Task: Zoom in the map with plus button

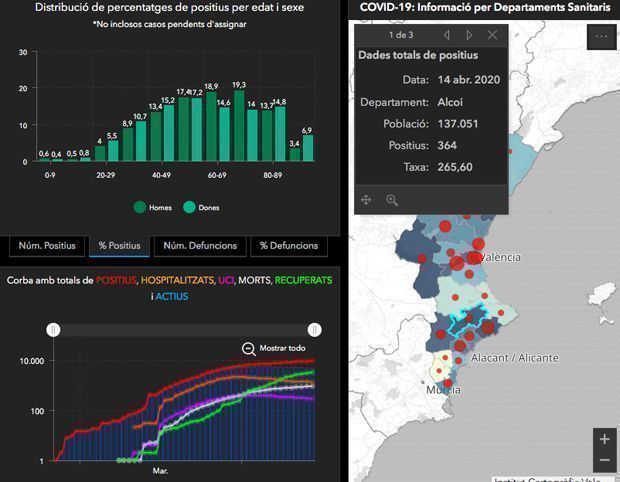Action: pos(603,439)
